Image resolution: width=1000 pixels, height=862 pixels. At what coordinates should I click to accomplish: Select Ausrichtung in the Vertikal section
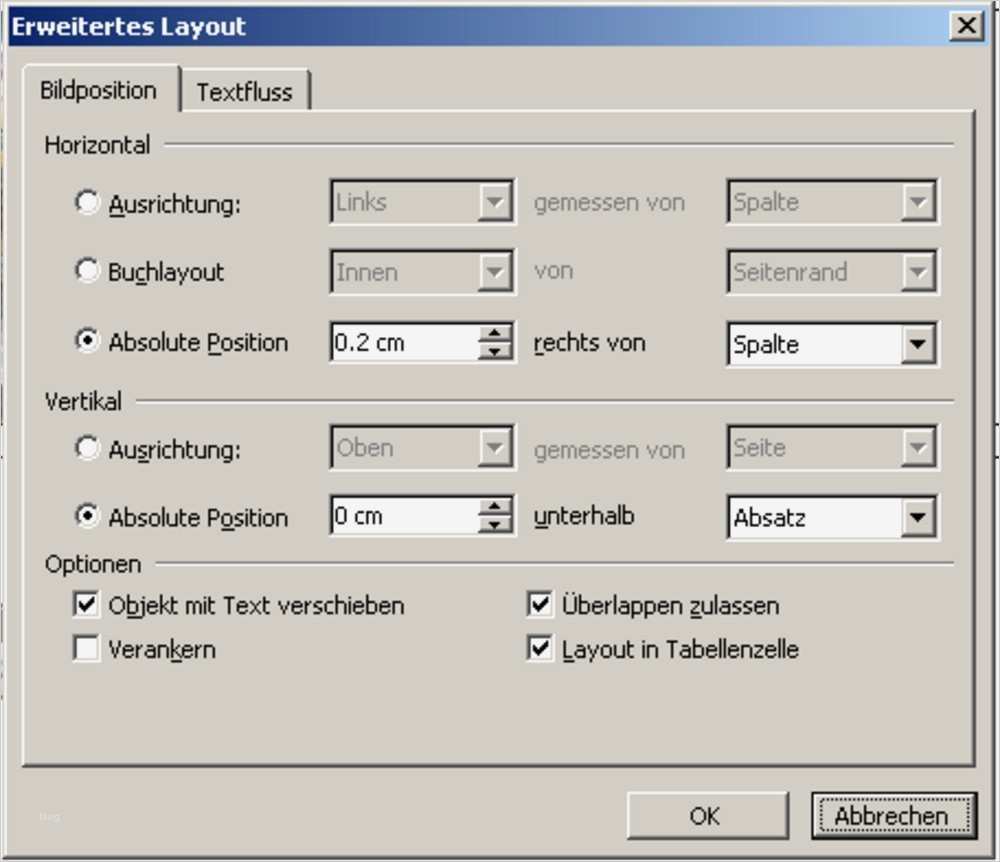[x=88, y=448]
